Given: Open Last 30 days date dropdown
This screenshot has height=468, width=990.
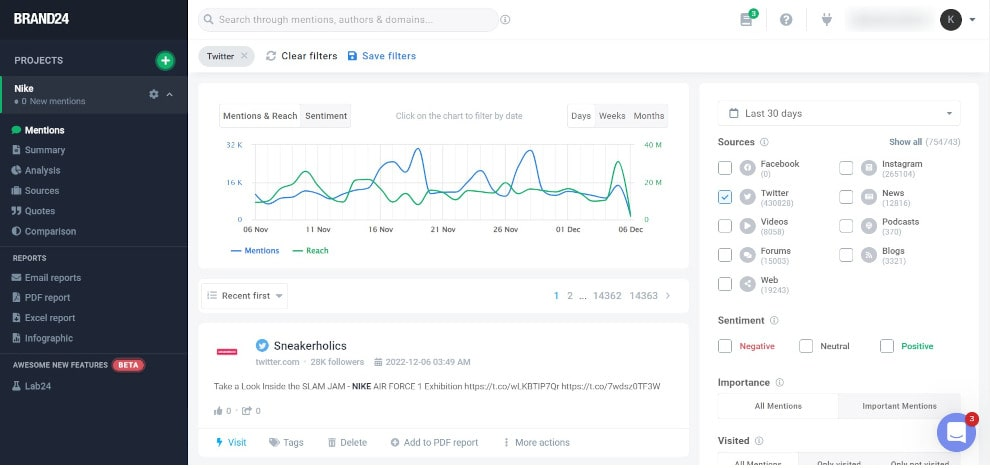Looking at the screenshot, I should pyautogui.click(x=839, y=114).
